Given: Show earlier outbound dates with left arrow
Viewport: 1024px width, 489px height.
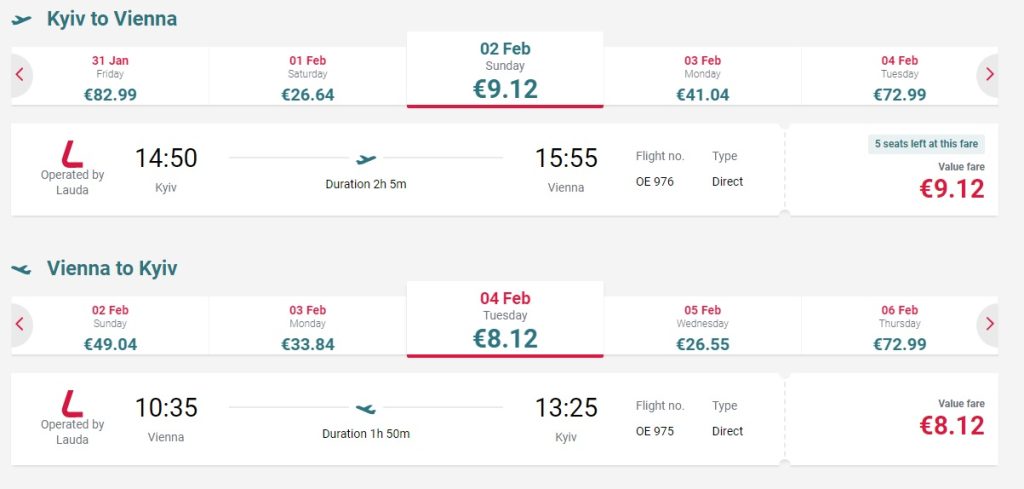Looking at the screenshot, I should (20, 74).
